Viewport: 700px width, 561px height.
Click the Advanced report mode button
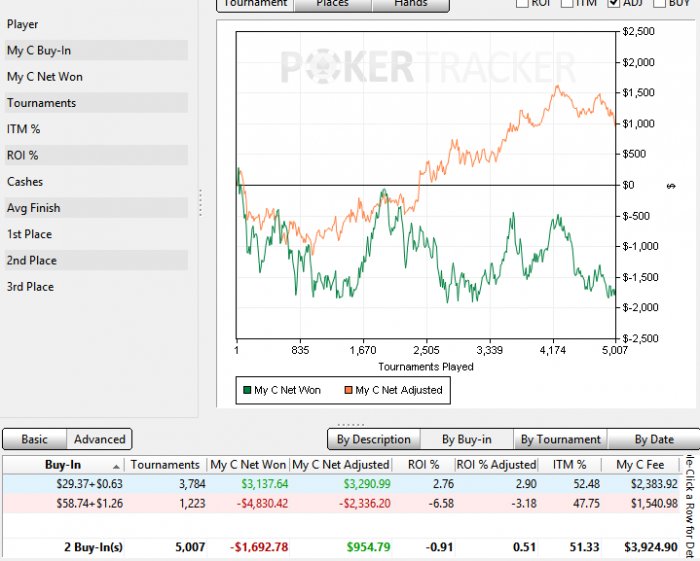tap(100, 439)
